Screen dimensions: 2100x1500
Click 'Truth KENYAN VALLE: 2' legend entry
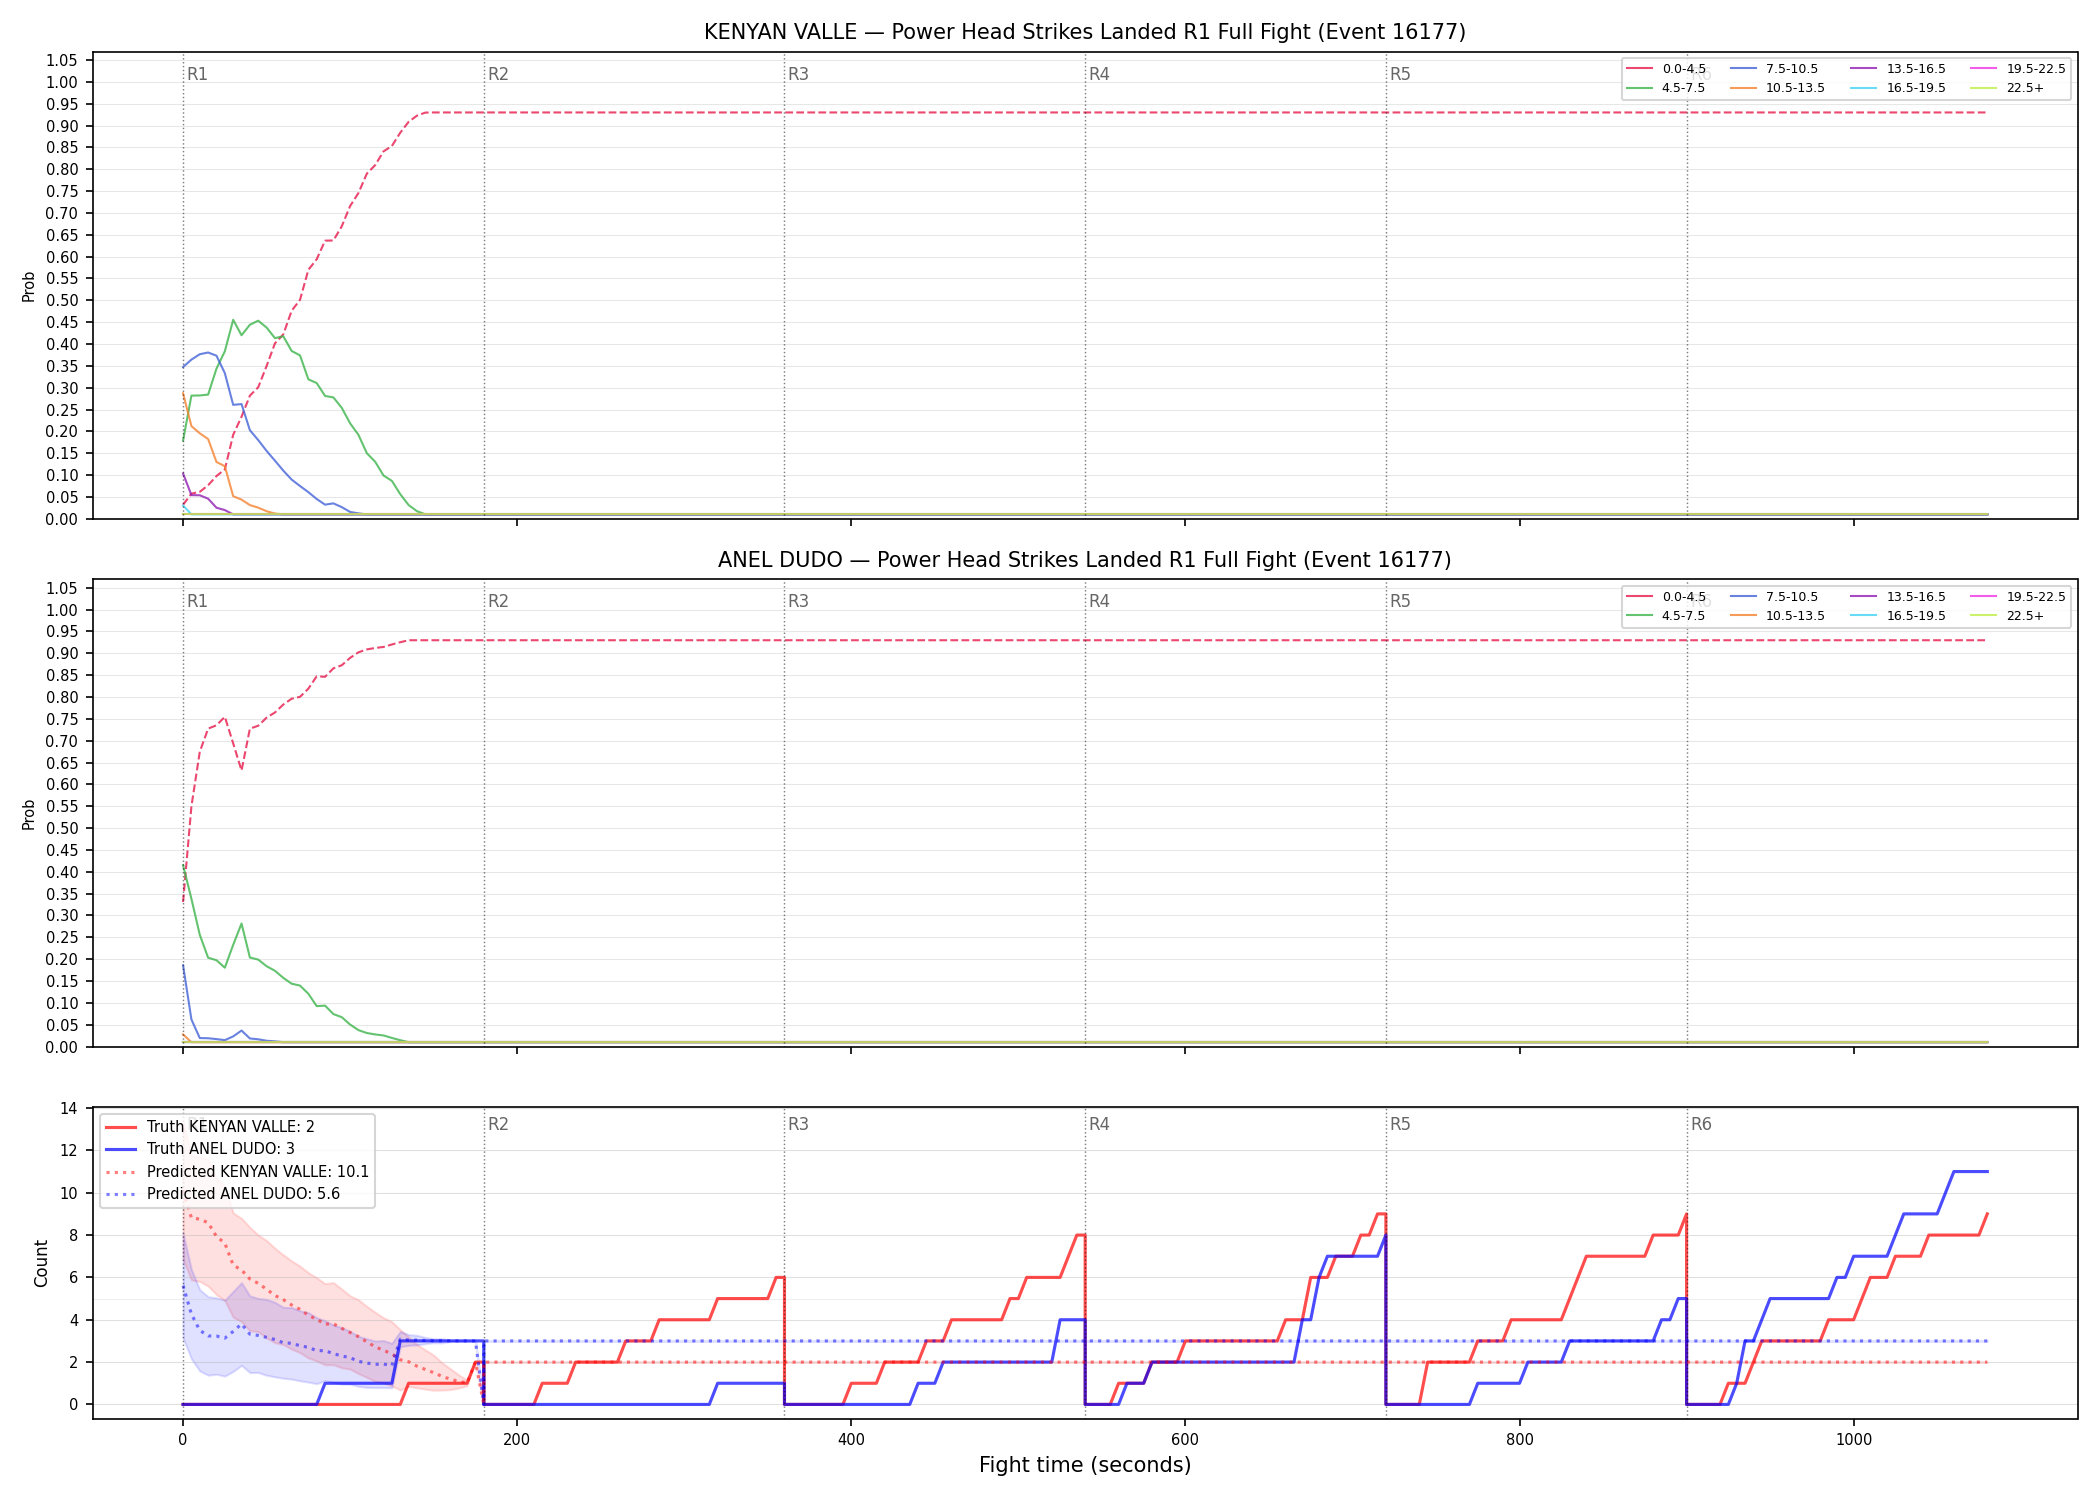[x=210, y=1127]
